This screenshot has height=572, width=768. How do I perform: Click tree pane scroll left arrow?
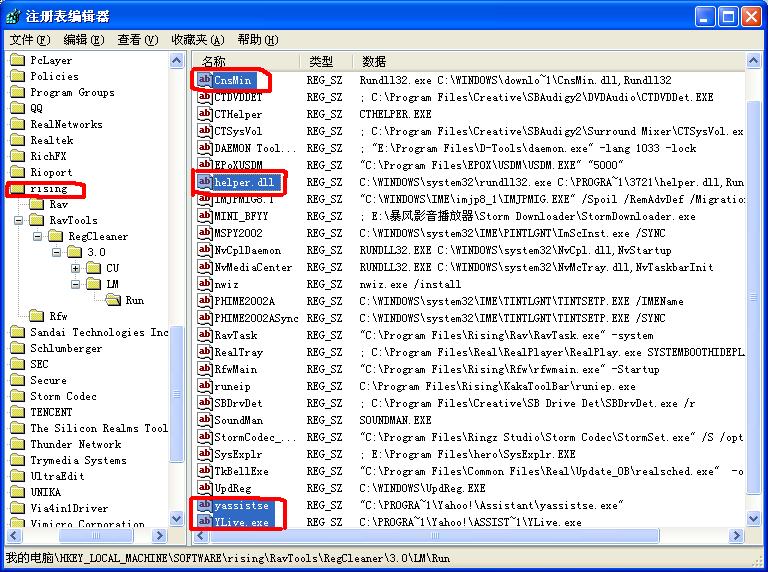pyautogui.click(x=15, y=535)
